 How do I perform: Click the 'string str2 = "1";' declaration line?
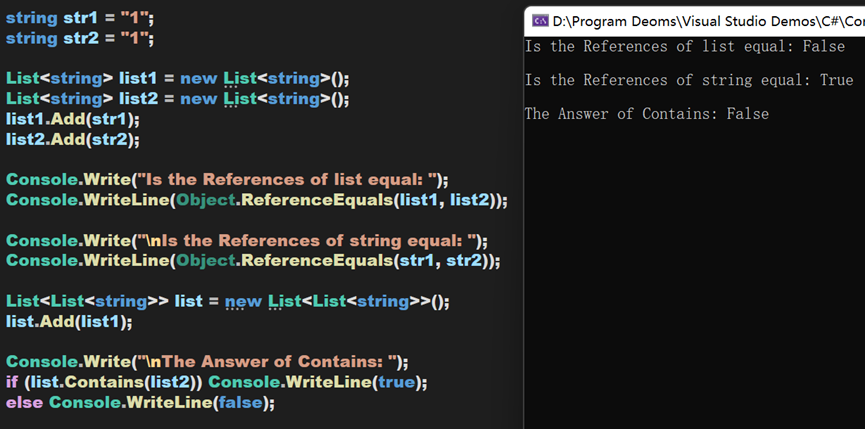point(80,39)
